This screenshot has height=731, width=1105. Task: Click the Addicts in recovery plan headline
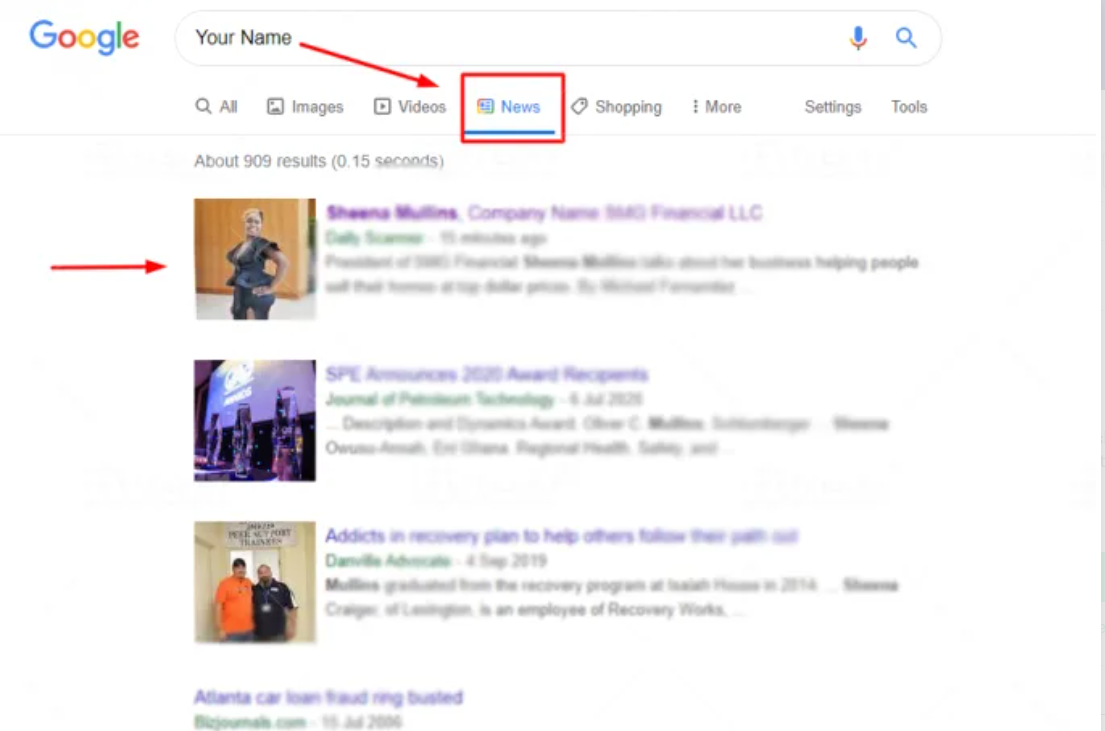(561, 536)
